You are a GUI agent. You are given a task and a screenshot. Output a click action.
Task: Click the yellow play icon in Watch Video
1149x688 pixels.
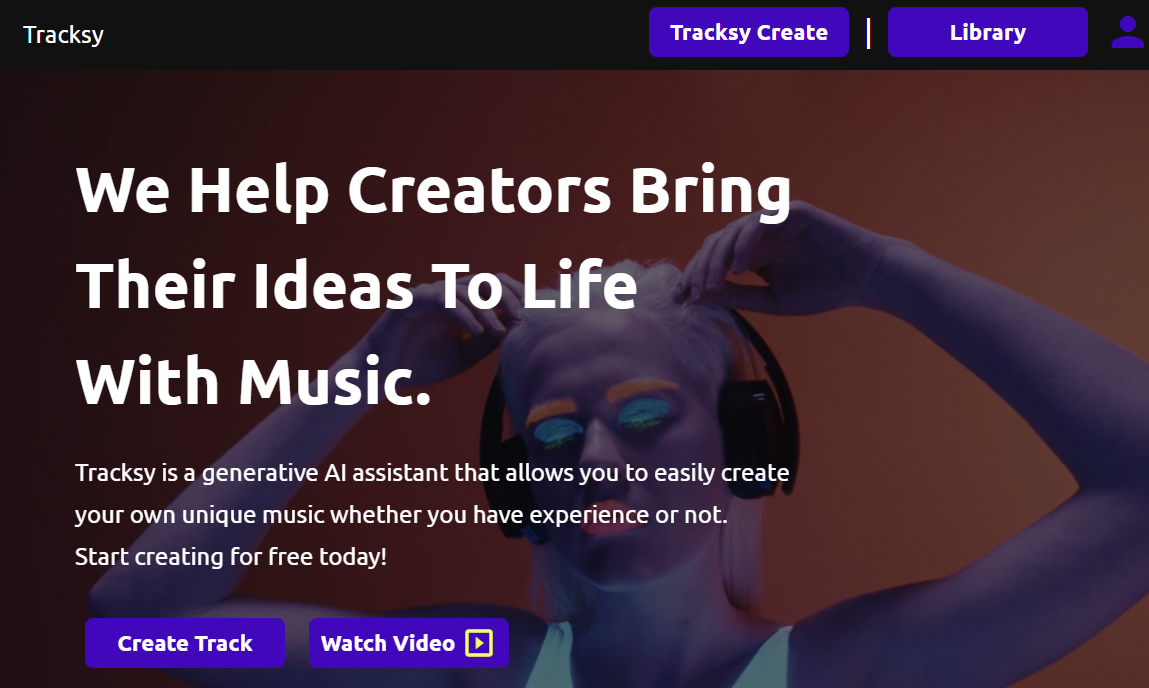point(479,643)
